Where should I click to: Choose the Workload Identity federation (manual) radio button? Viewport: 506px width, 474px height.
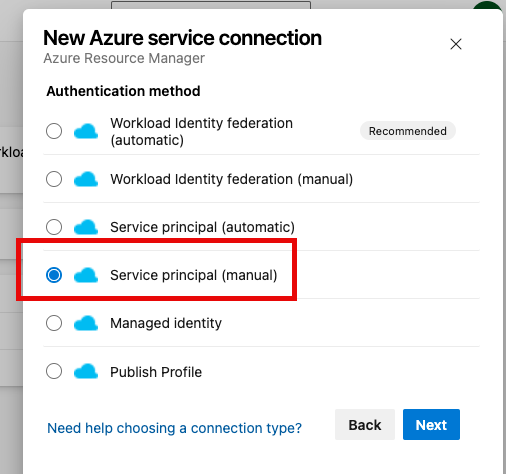point(54,179)
